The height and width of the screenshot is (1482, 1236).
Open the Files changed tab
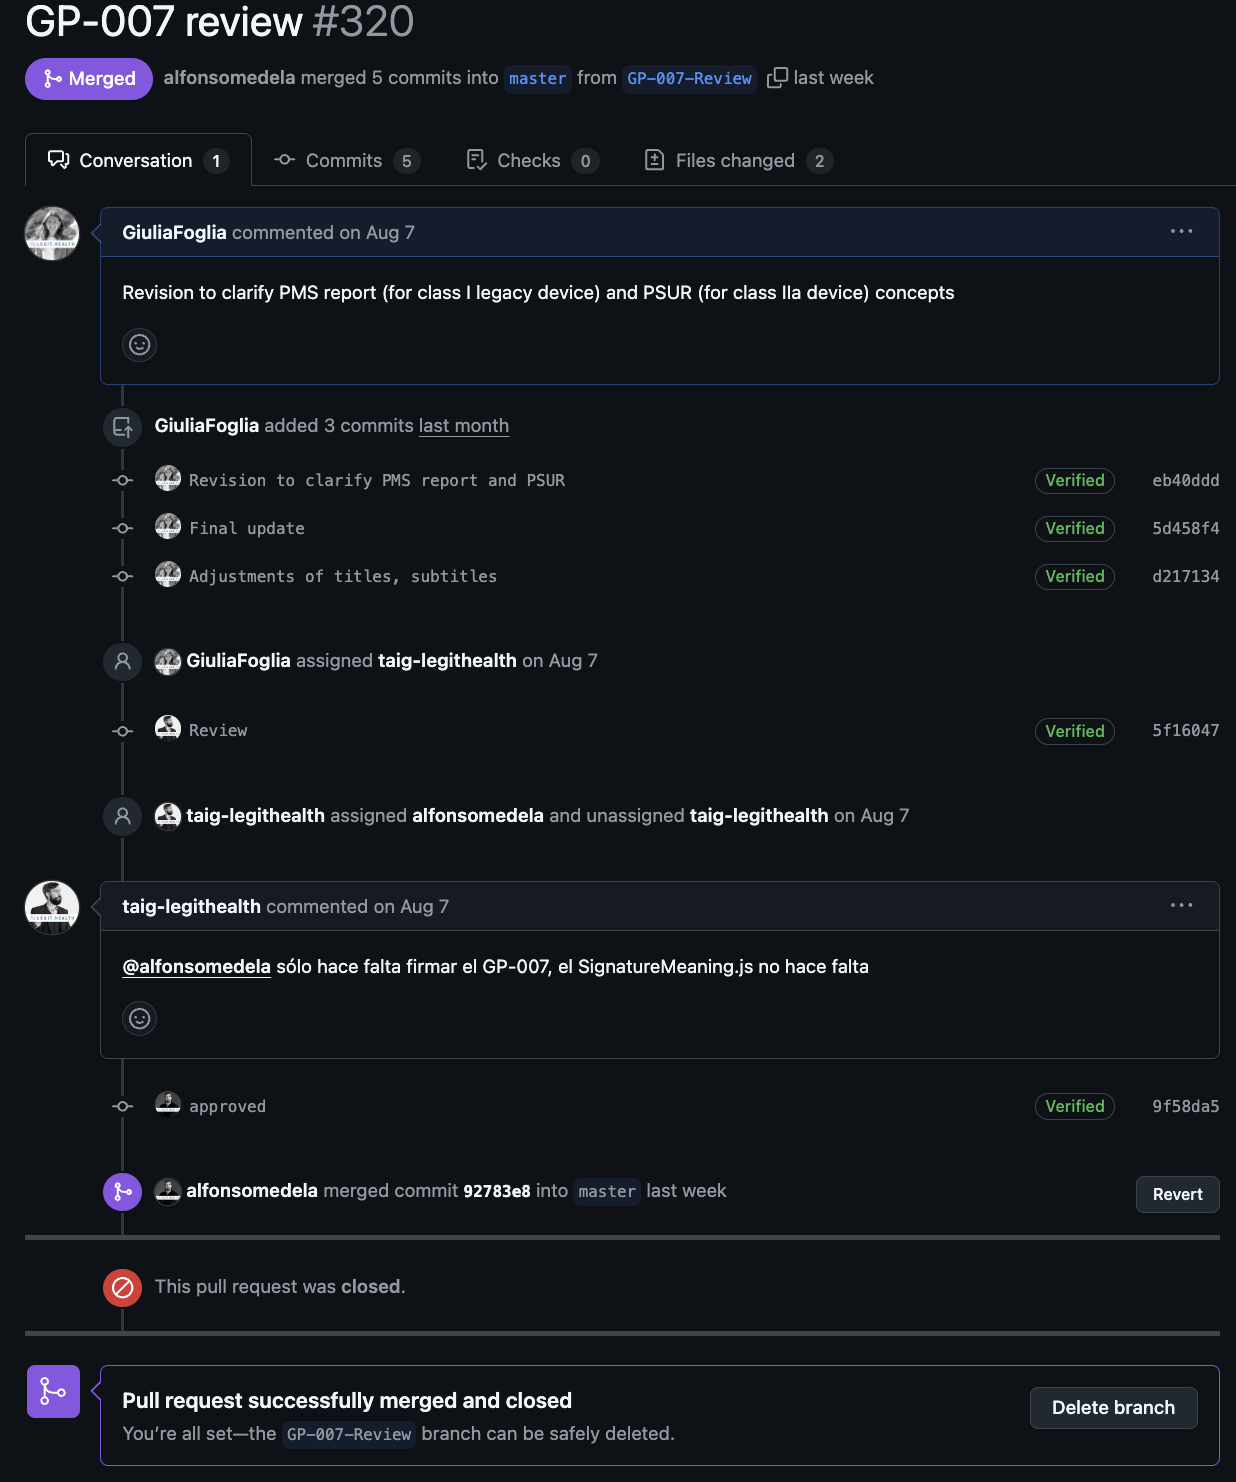click(737, 161)
